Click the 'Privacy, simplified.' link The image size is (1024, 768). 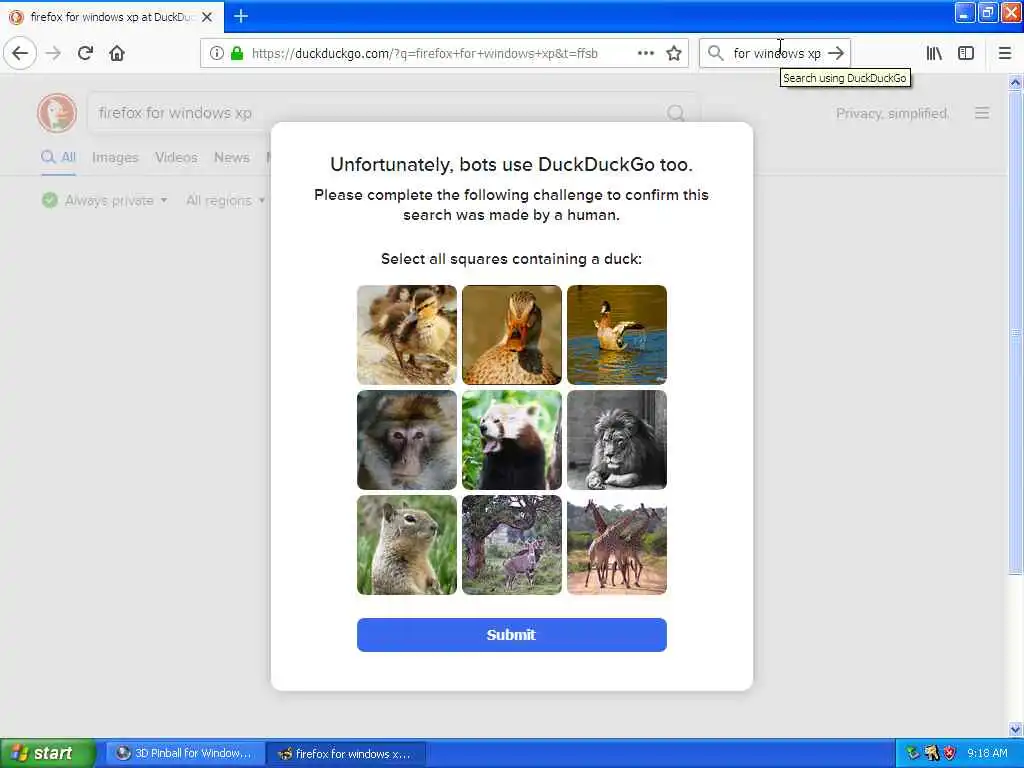[892, 114]
